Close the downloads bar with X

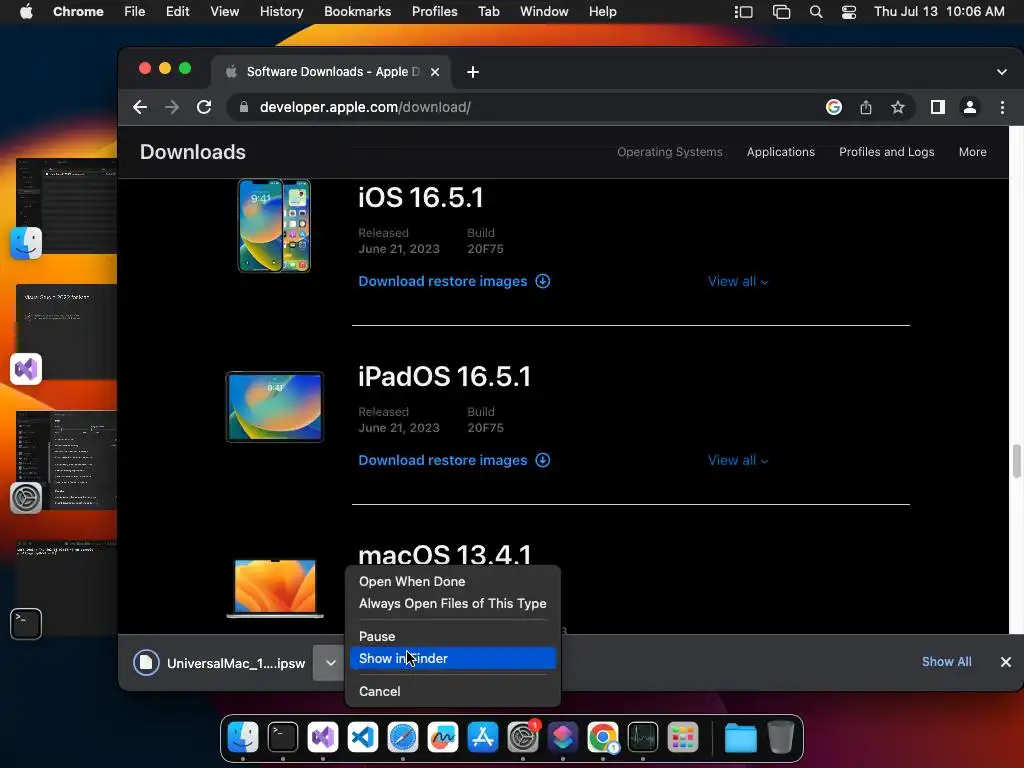1006,662
